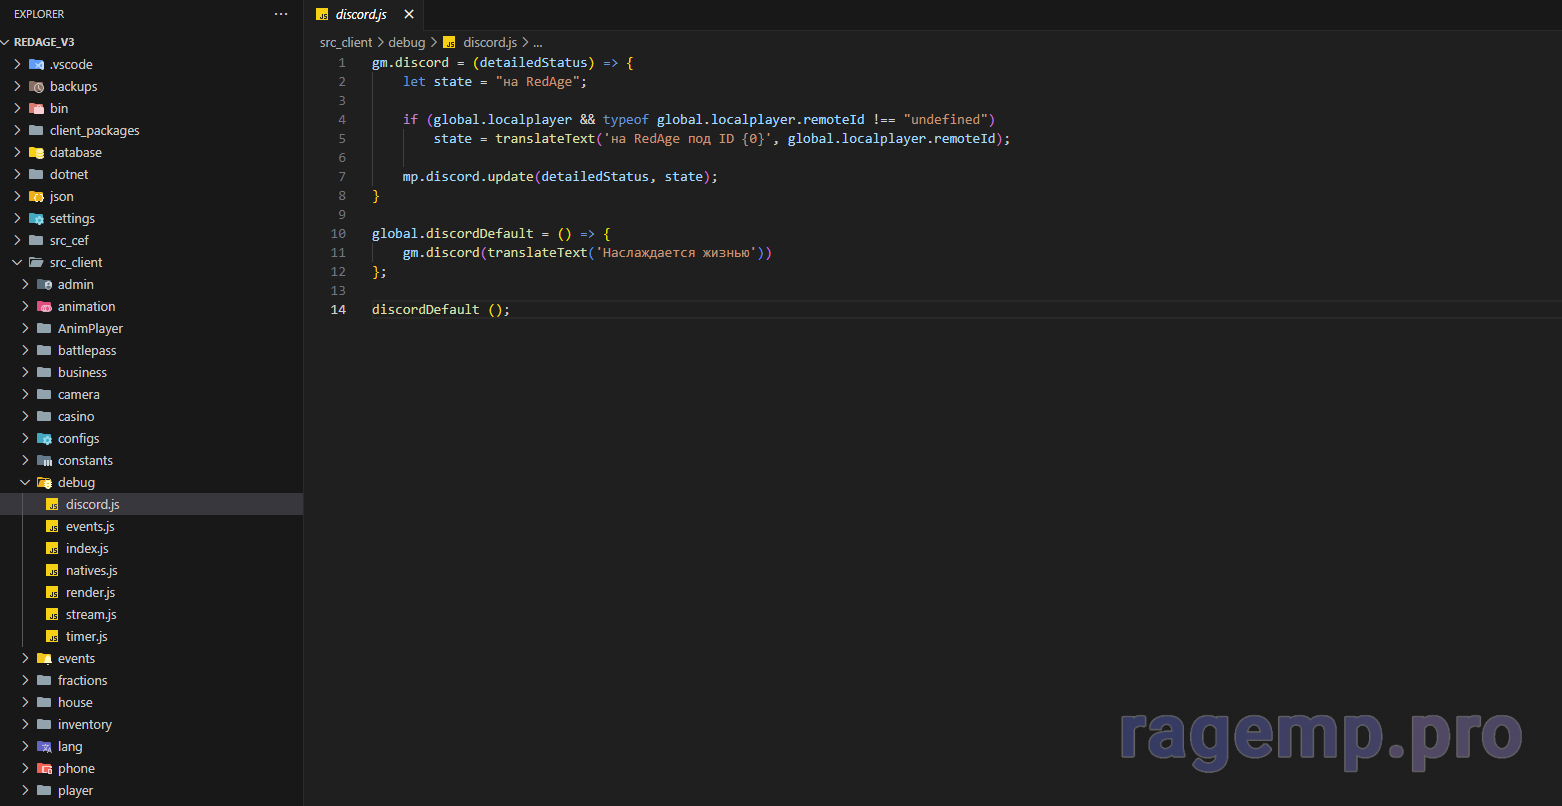Click the configs folder icon

click(x=45, y=438)
